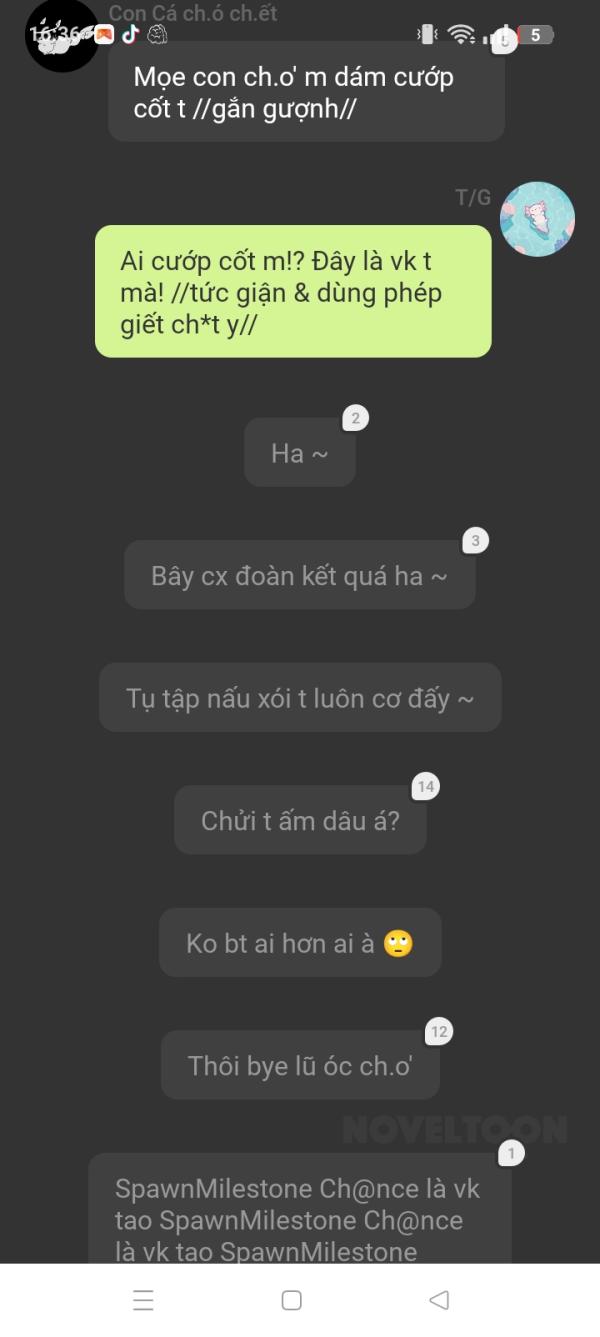Tap the bubble 'Ko bt ai hơn ai à'
The width and height of the screenshot is (600, 1337).
tap(300, 942)
